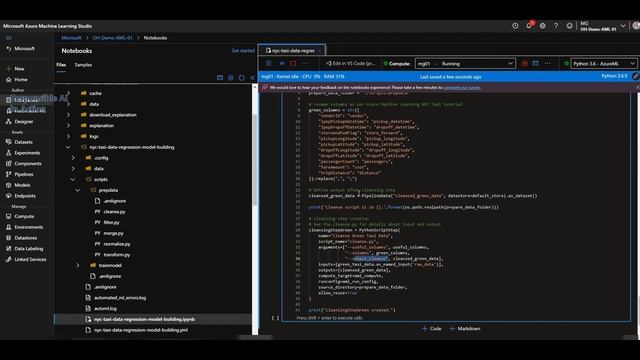This screenshot has height=360, width=640.
Task: Collapse nyc-taxi-data-regression-model-building folder
Action: point(68,147)
